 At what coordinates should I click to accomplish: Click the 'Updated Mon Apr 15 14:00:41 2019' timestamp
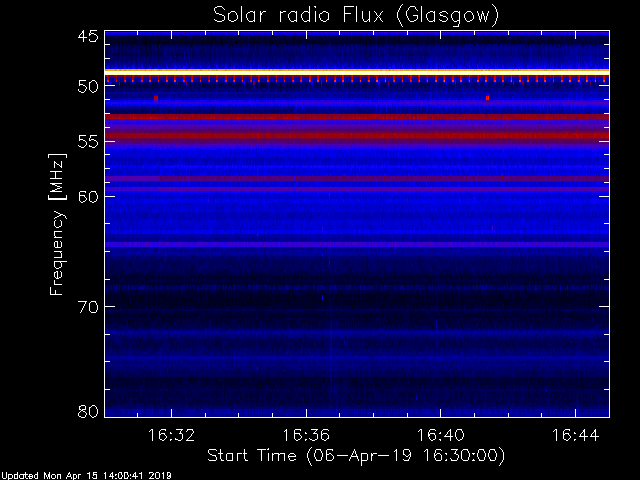point(86,476)
